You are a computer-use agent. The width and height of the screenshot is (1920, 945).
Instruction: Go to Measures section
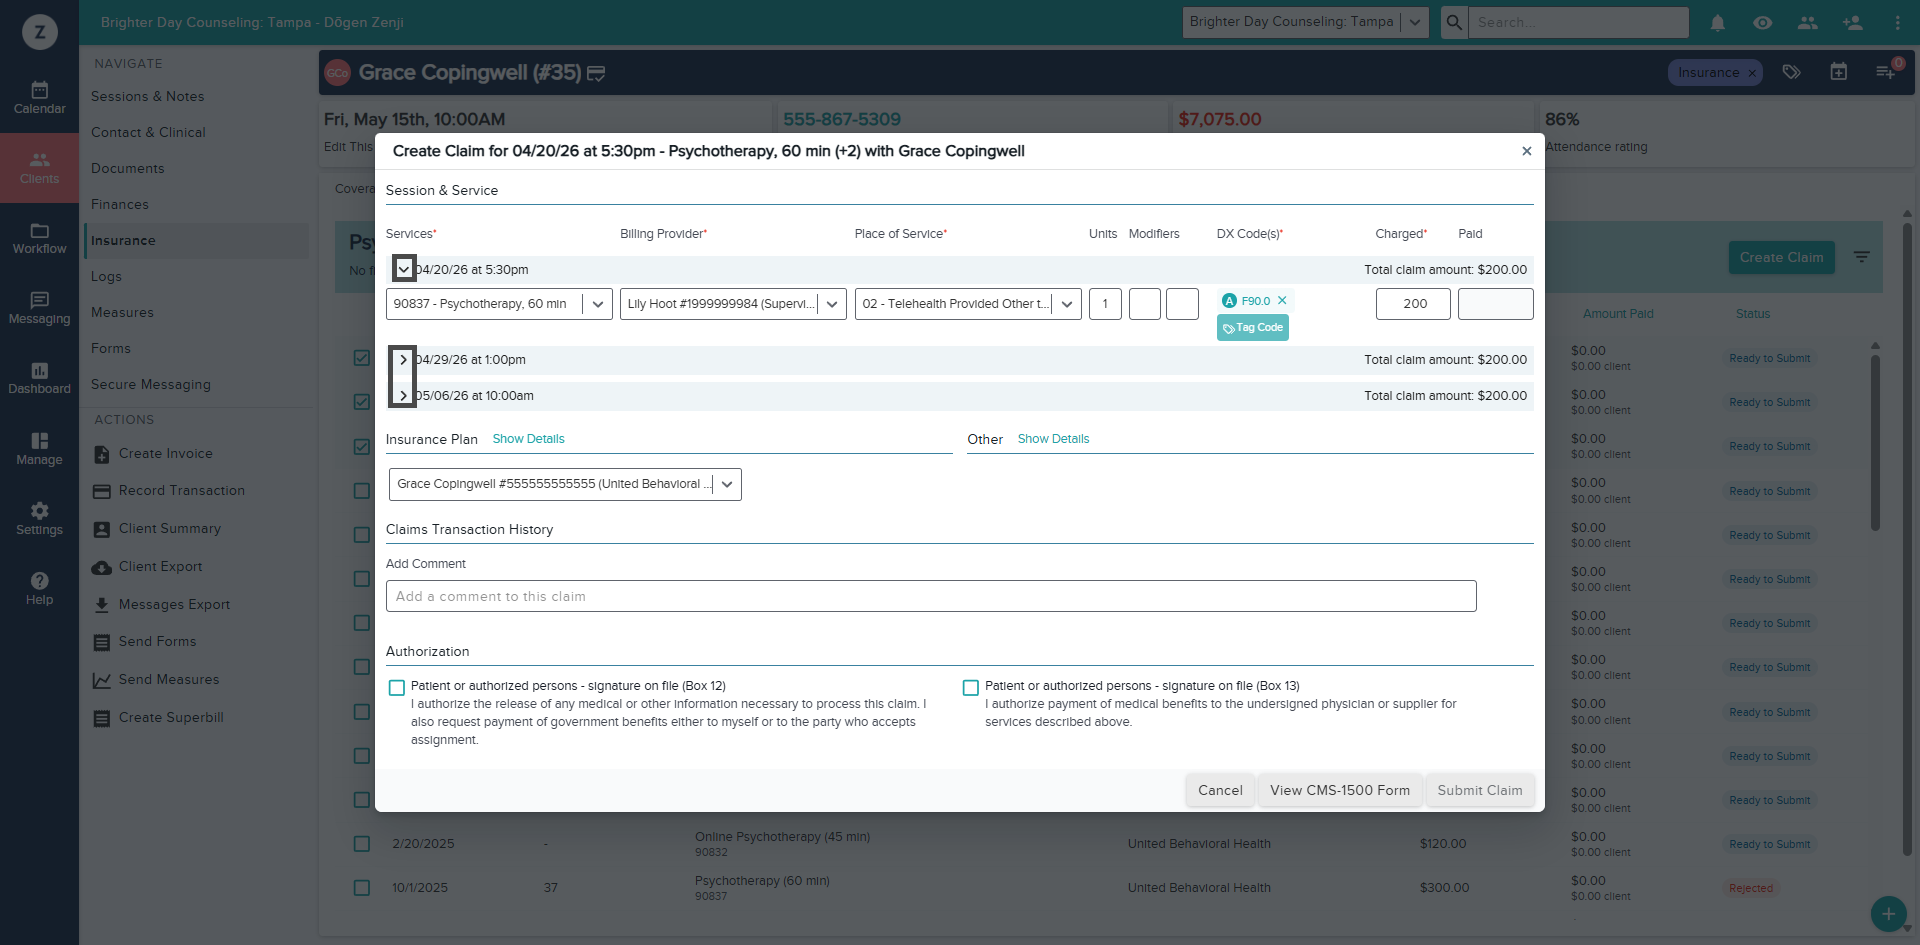(122, 313)
